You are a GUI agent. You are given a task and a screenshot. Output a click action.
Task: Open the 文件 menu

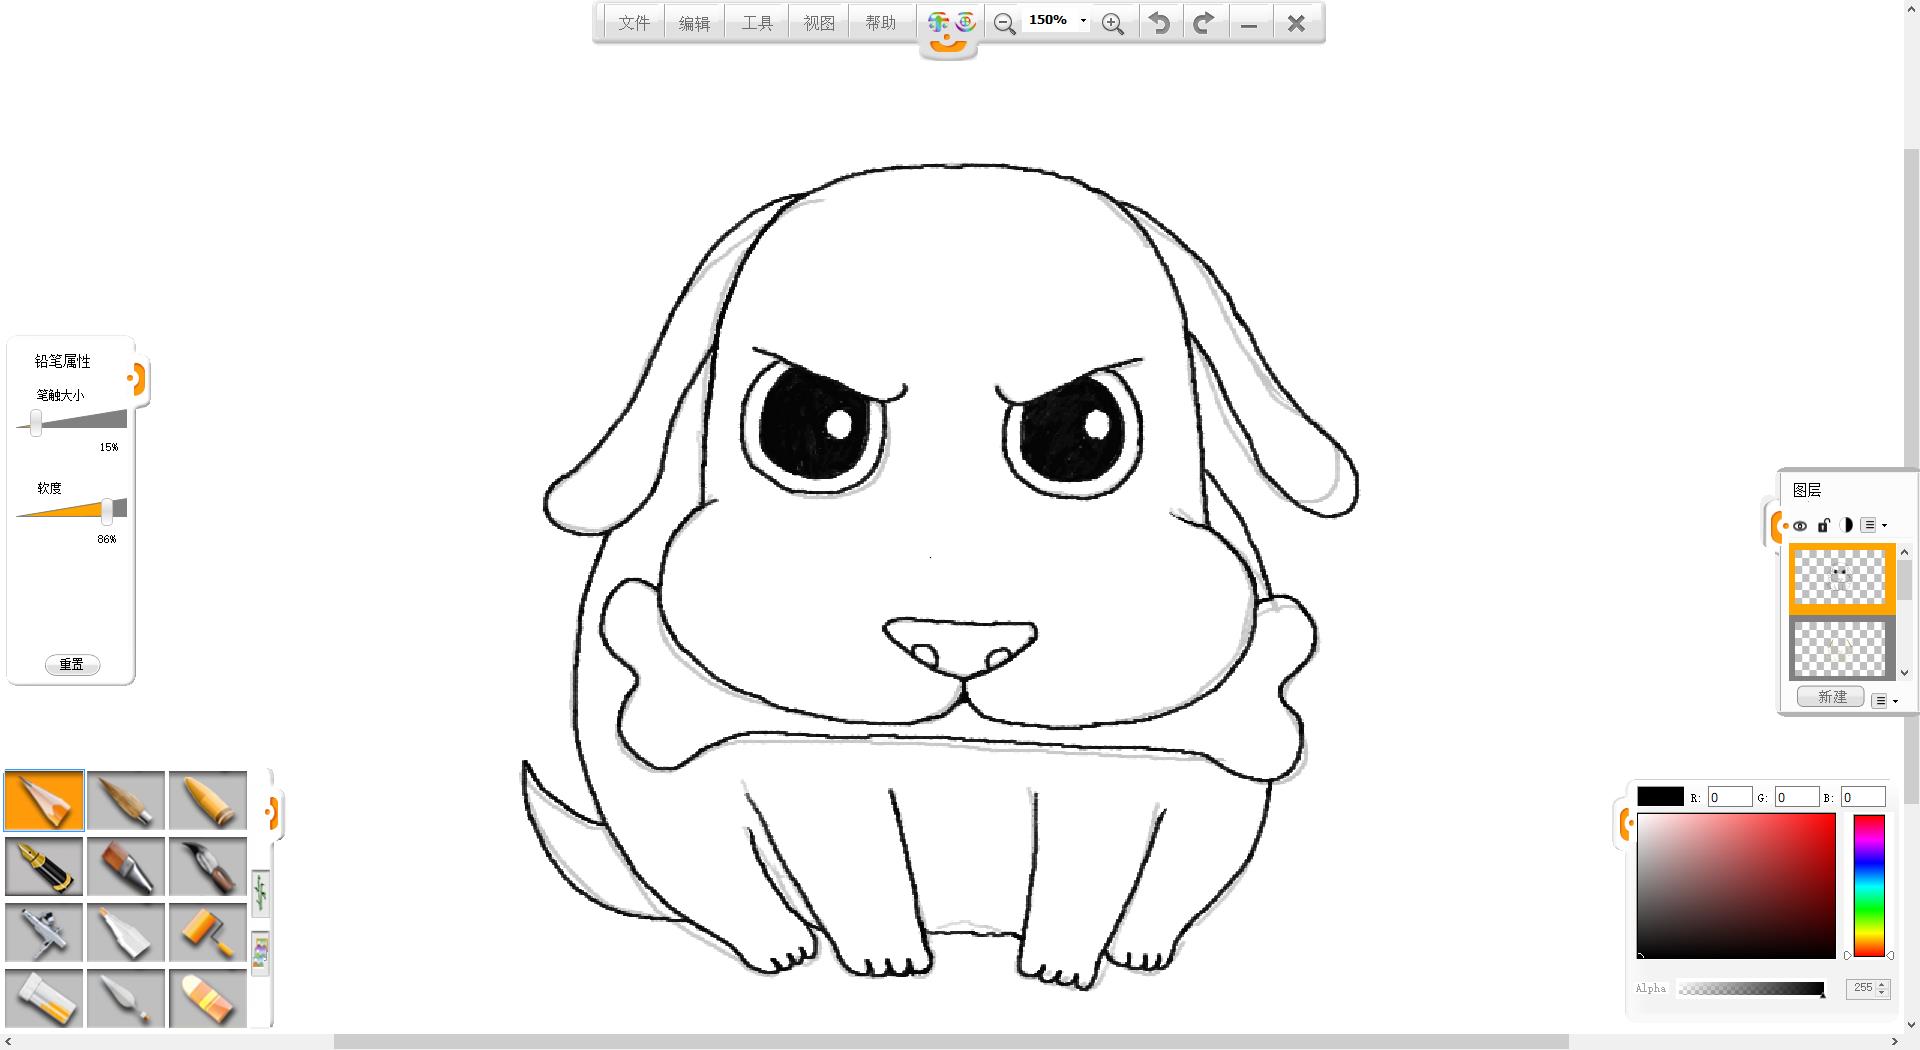coord(634,23)
